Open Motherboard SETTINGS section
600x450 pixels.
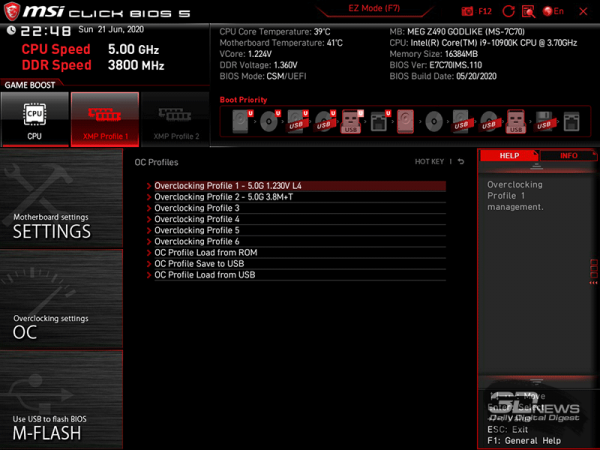[61, 226]
